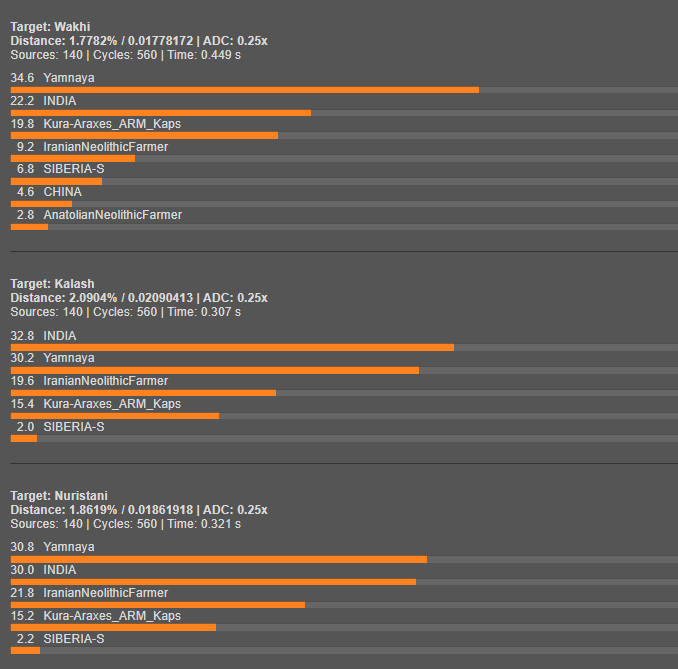Click Kura-Araxes_ARM_Kaps bar under Nuristani
This screenshot has width=678, height=669.
(x=113, y=627)
